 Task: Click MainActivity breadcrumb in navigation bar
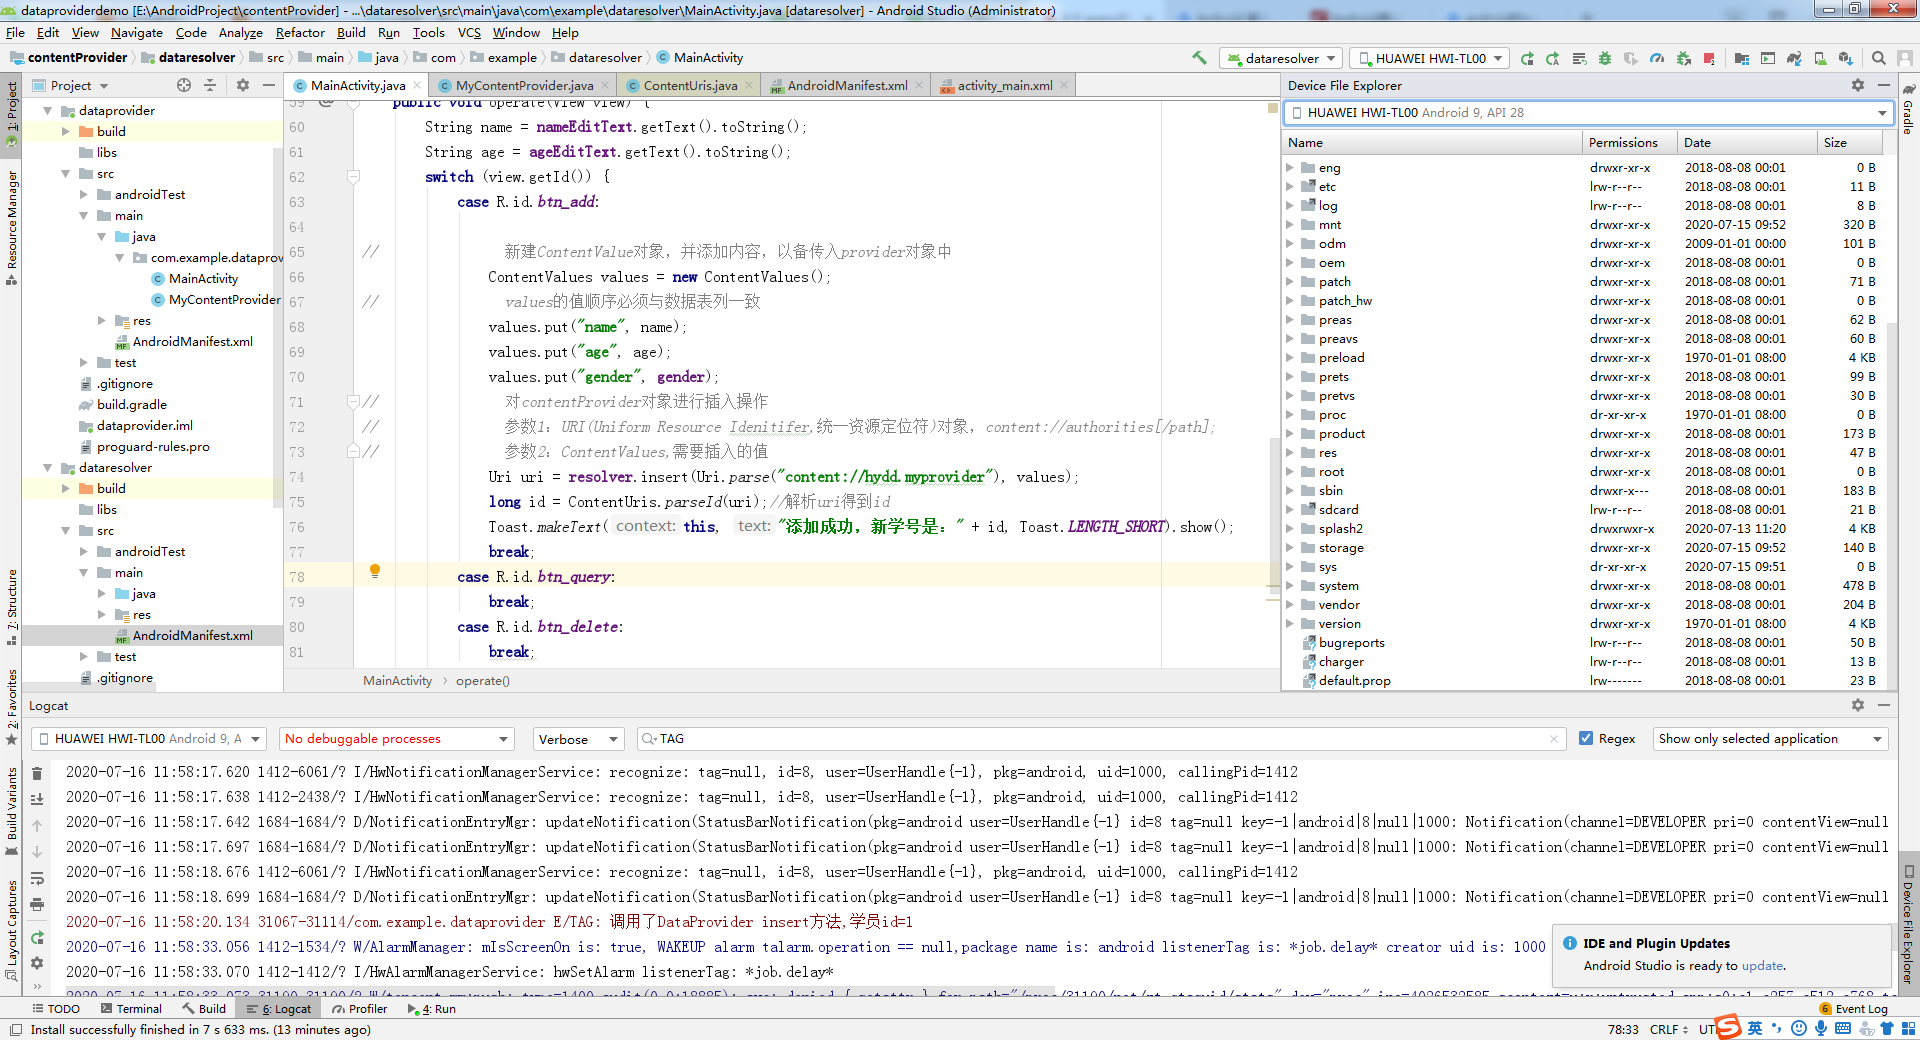click(700, 58)
